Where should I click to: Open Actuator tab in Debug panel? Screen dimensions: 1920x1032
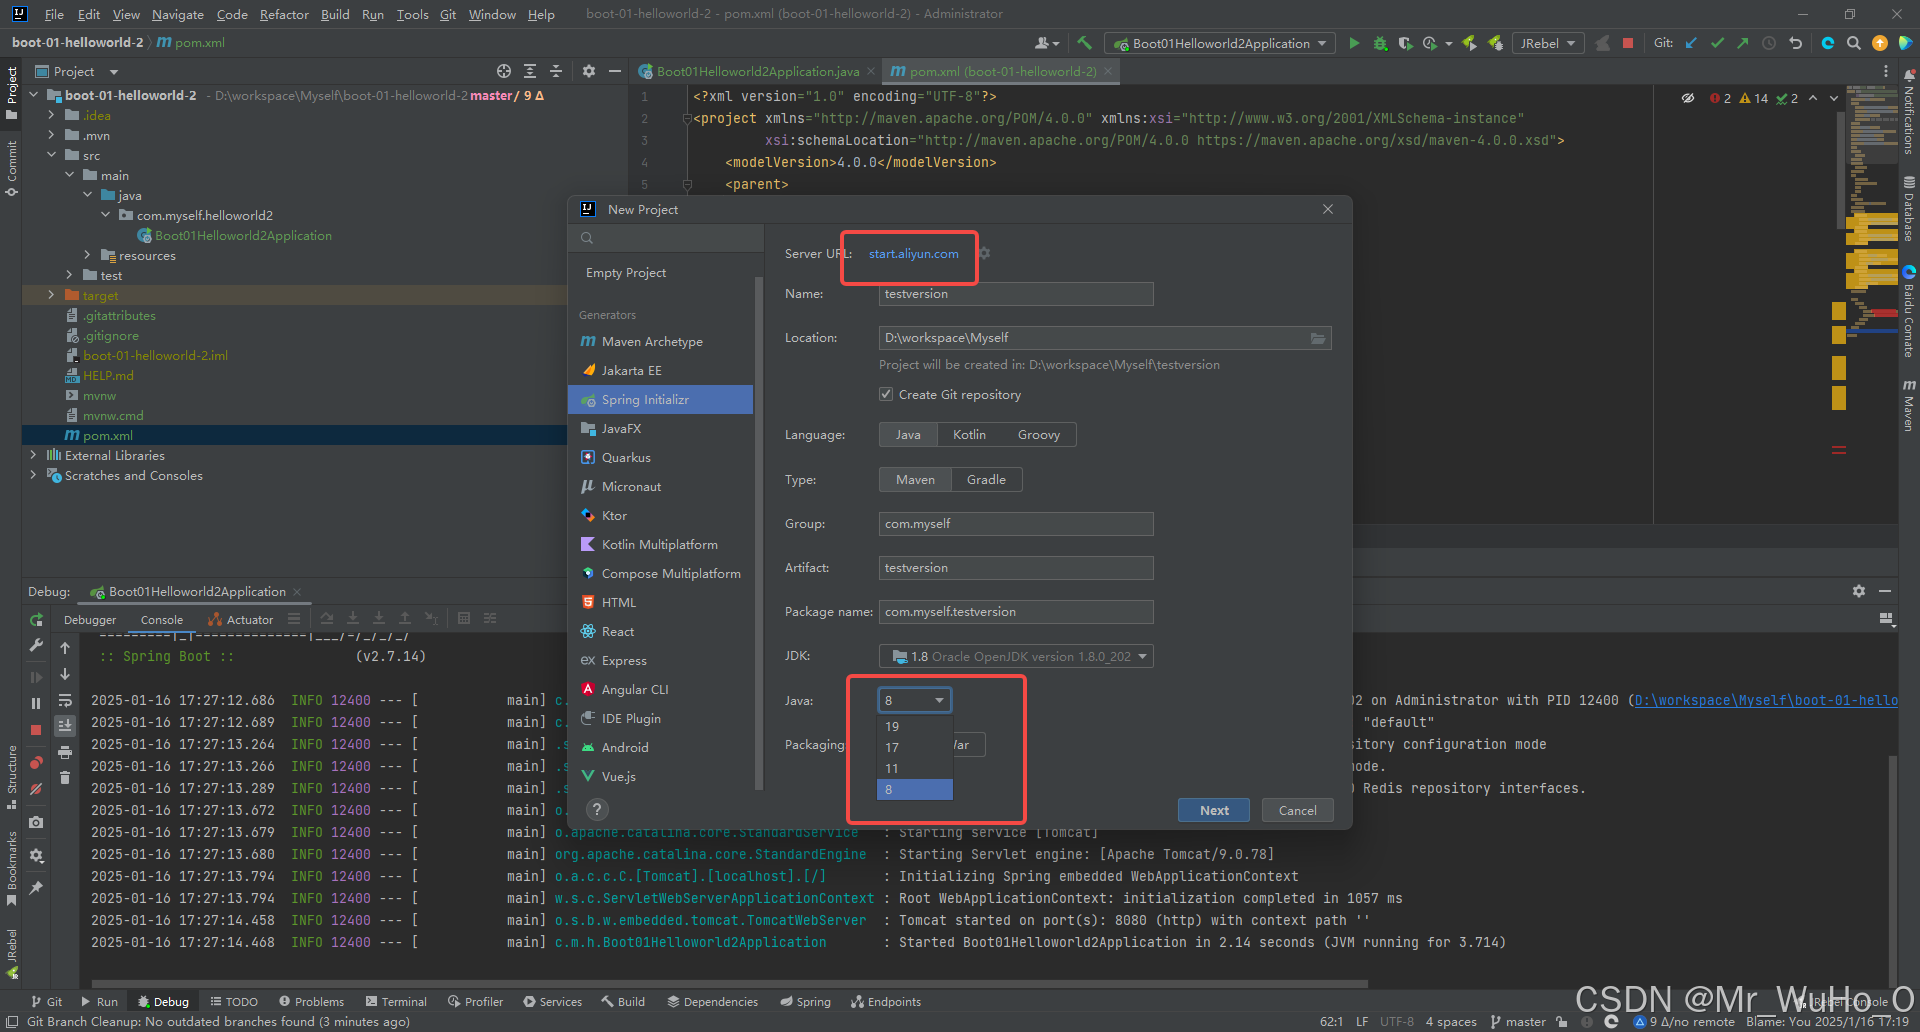pyautogui.click(x=241, y=620)
